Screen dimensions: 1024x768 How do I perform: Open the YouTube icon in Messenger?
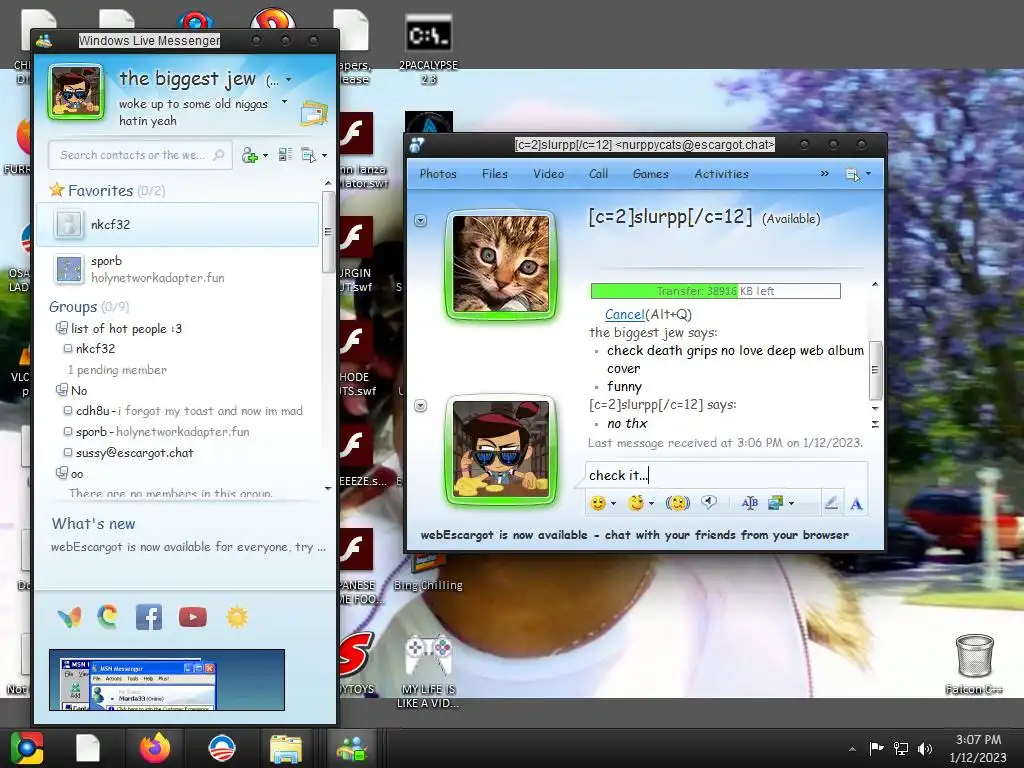tap(193, 617)
